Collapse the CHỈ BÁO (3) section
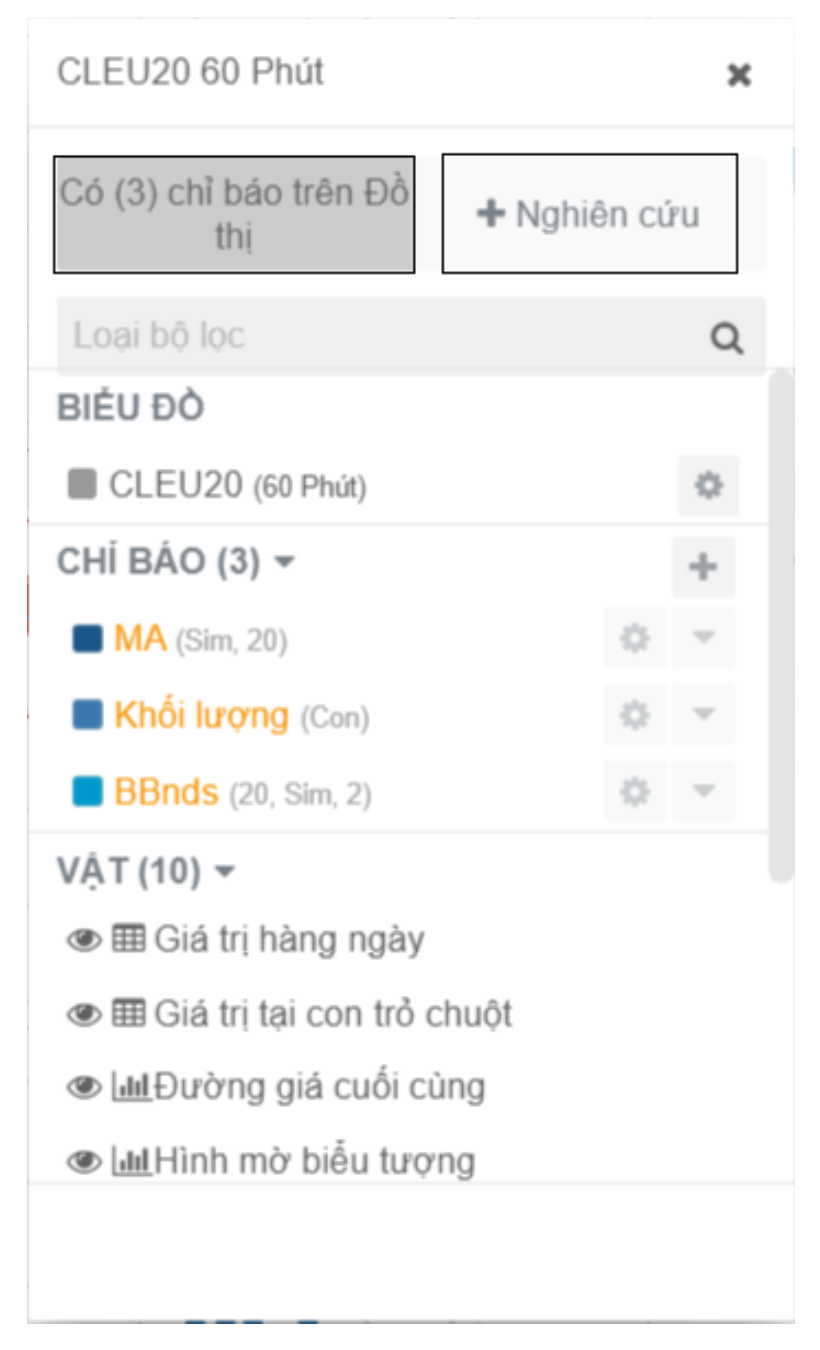This screenshot has width=820, height=1350. tap(284, 563)
